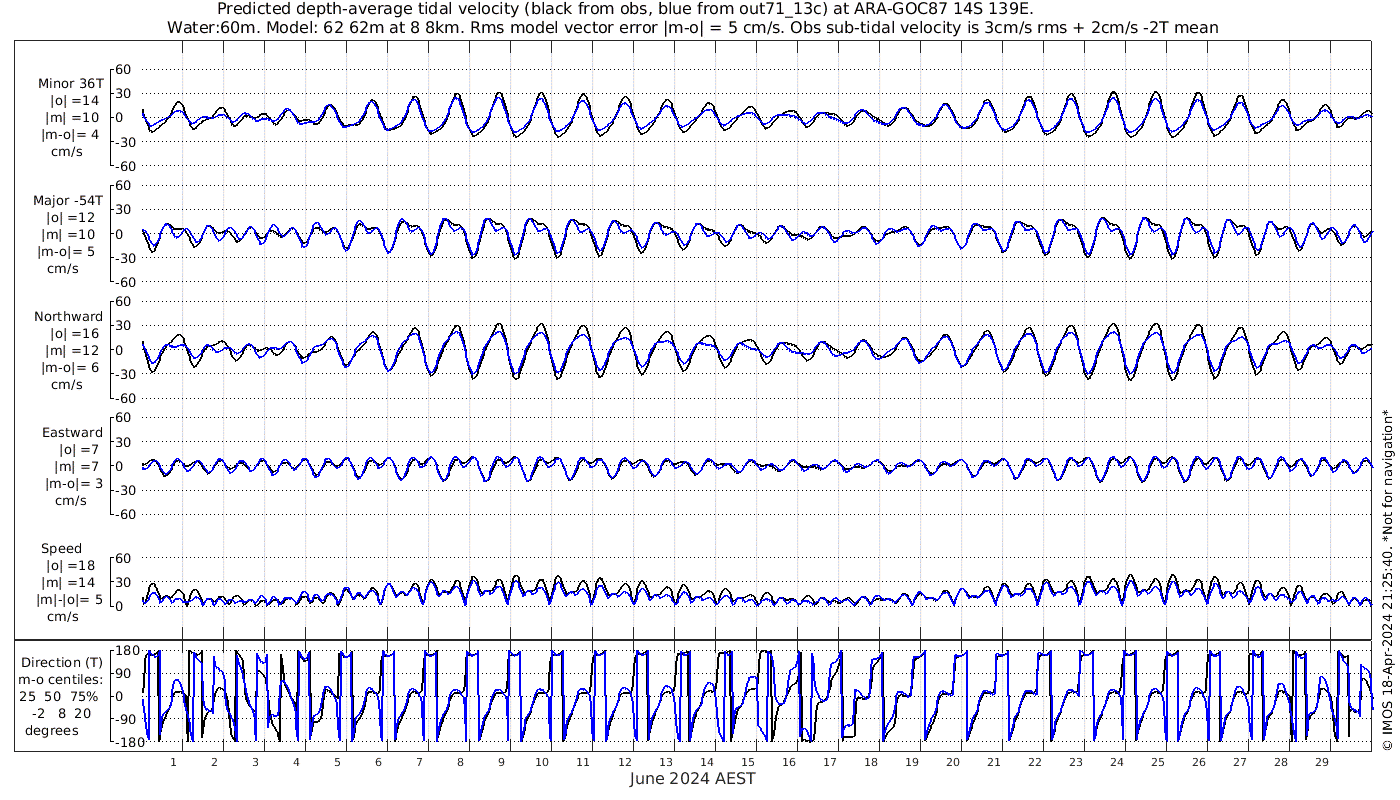Click the "|o| =7" value in Eastward panel
The width and height of the screenshot is (1400, 800).
click(74, 449)
